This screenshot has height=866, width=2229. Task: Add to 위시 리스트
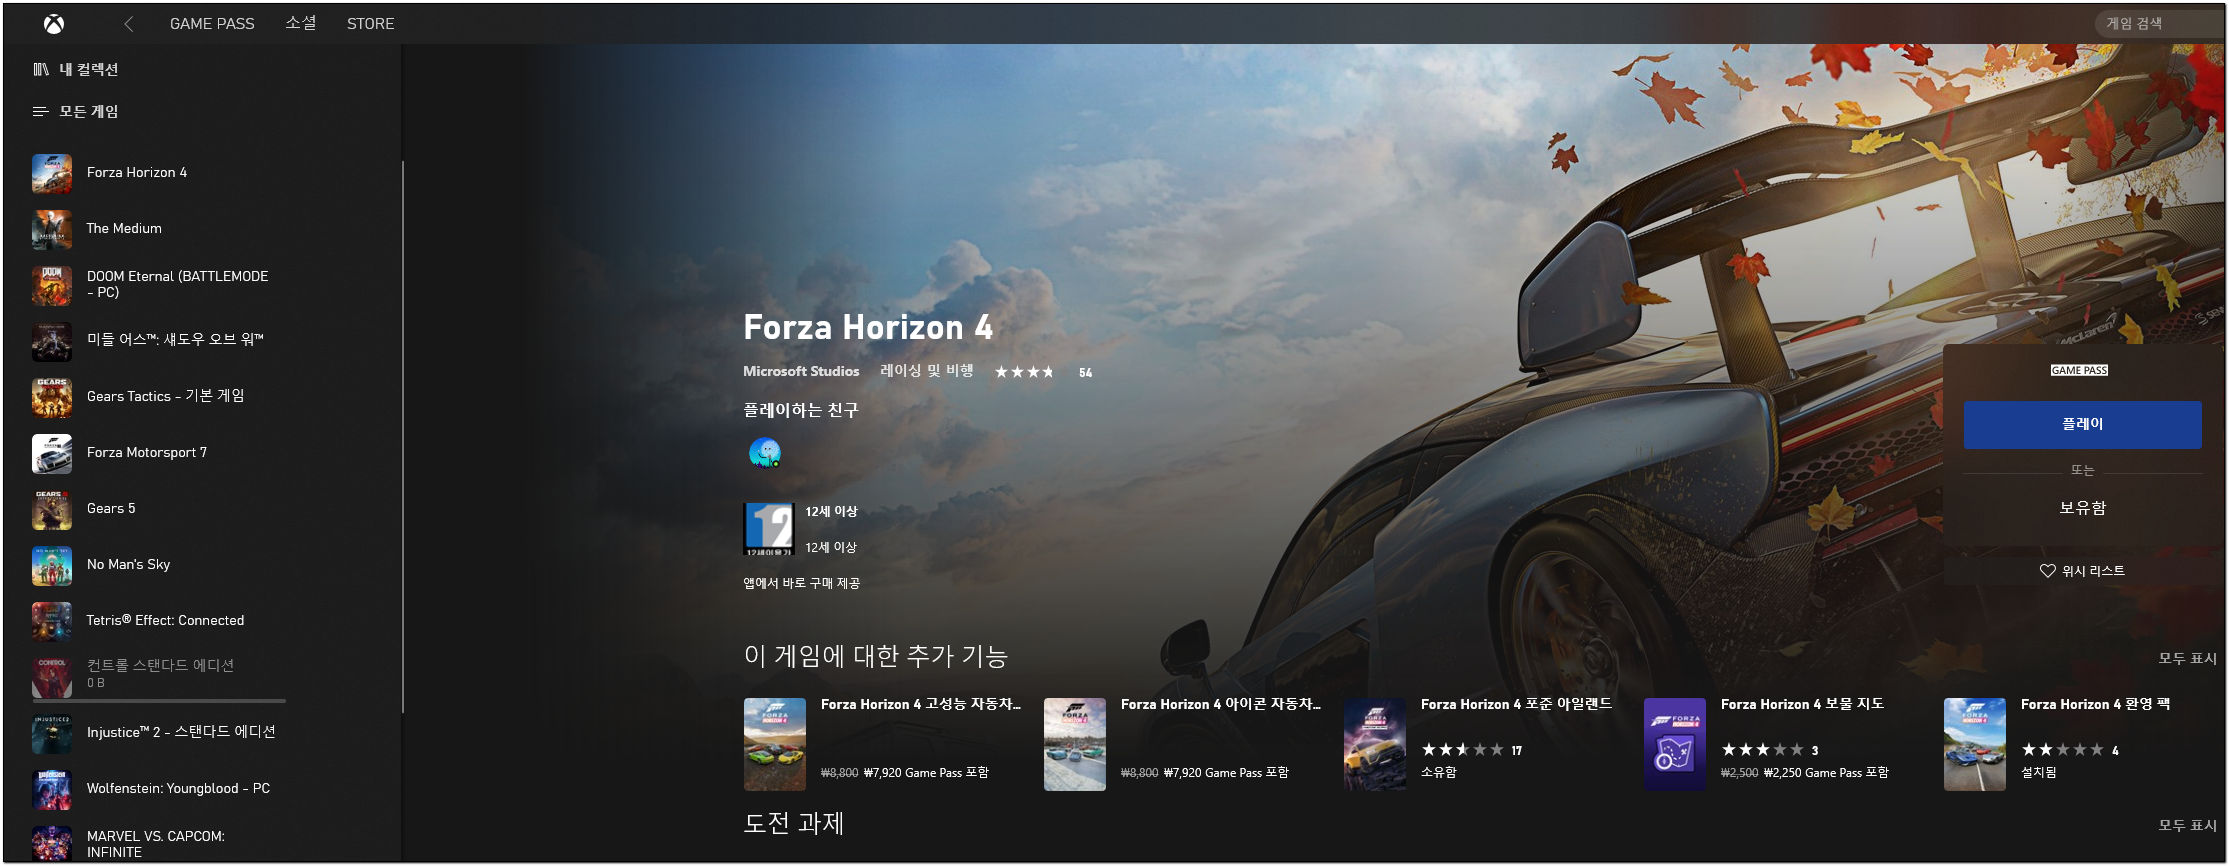point(2082,571)
